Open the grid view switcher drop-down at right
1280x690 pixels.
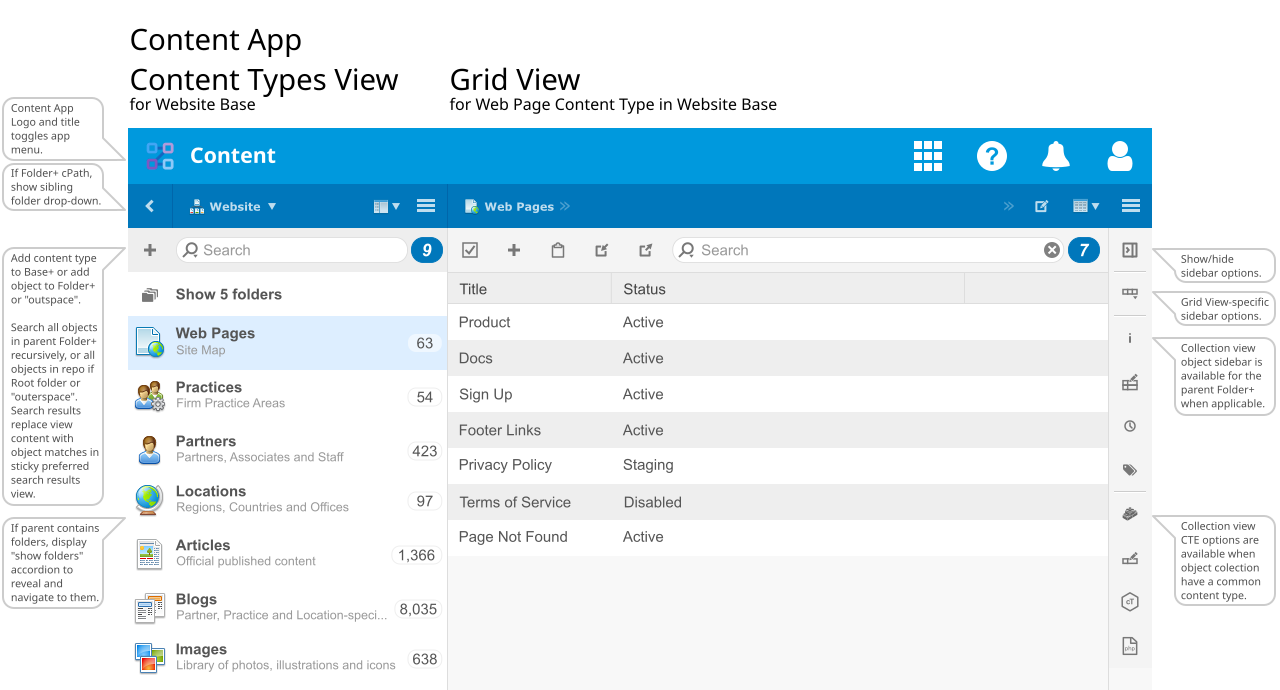[1085, 207]
